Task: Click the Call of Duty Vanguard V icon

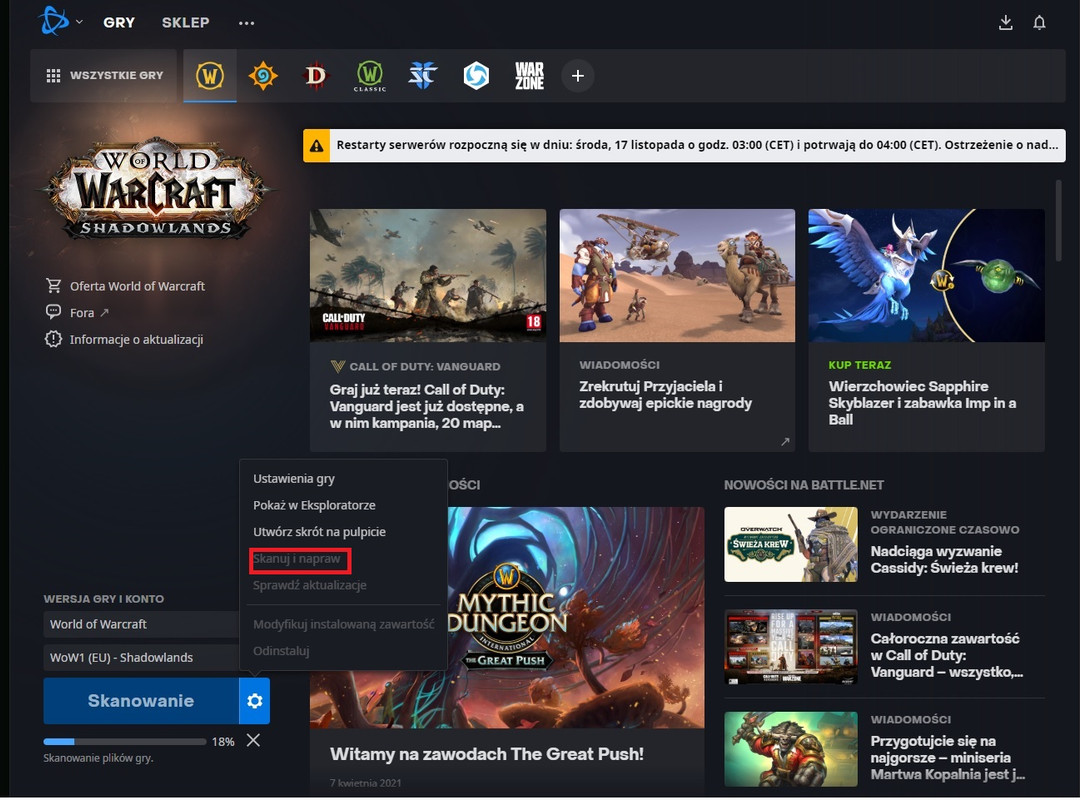Action: click(337, 366)
